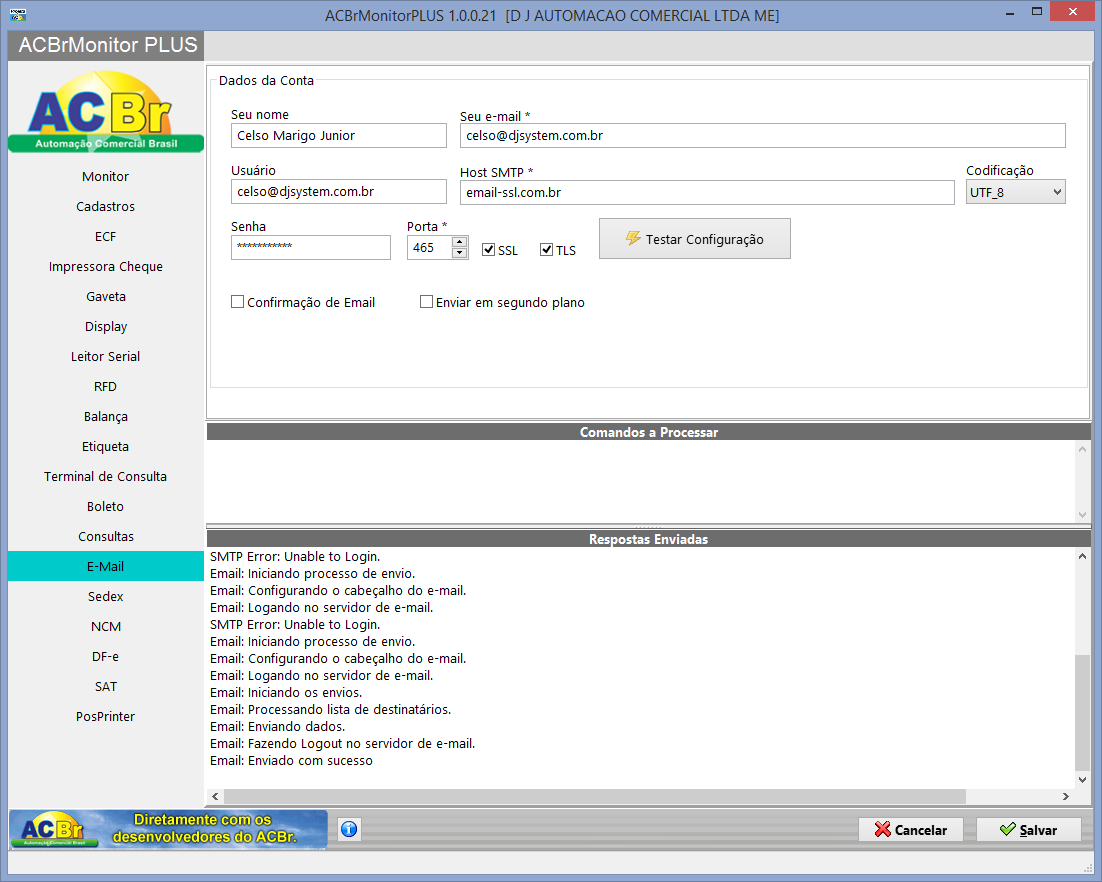Viewport: 1102px width, 882px height.
Task: Save settings with Salvar button
Action: pyautogui.click(x=1028, y=830)
